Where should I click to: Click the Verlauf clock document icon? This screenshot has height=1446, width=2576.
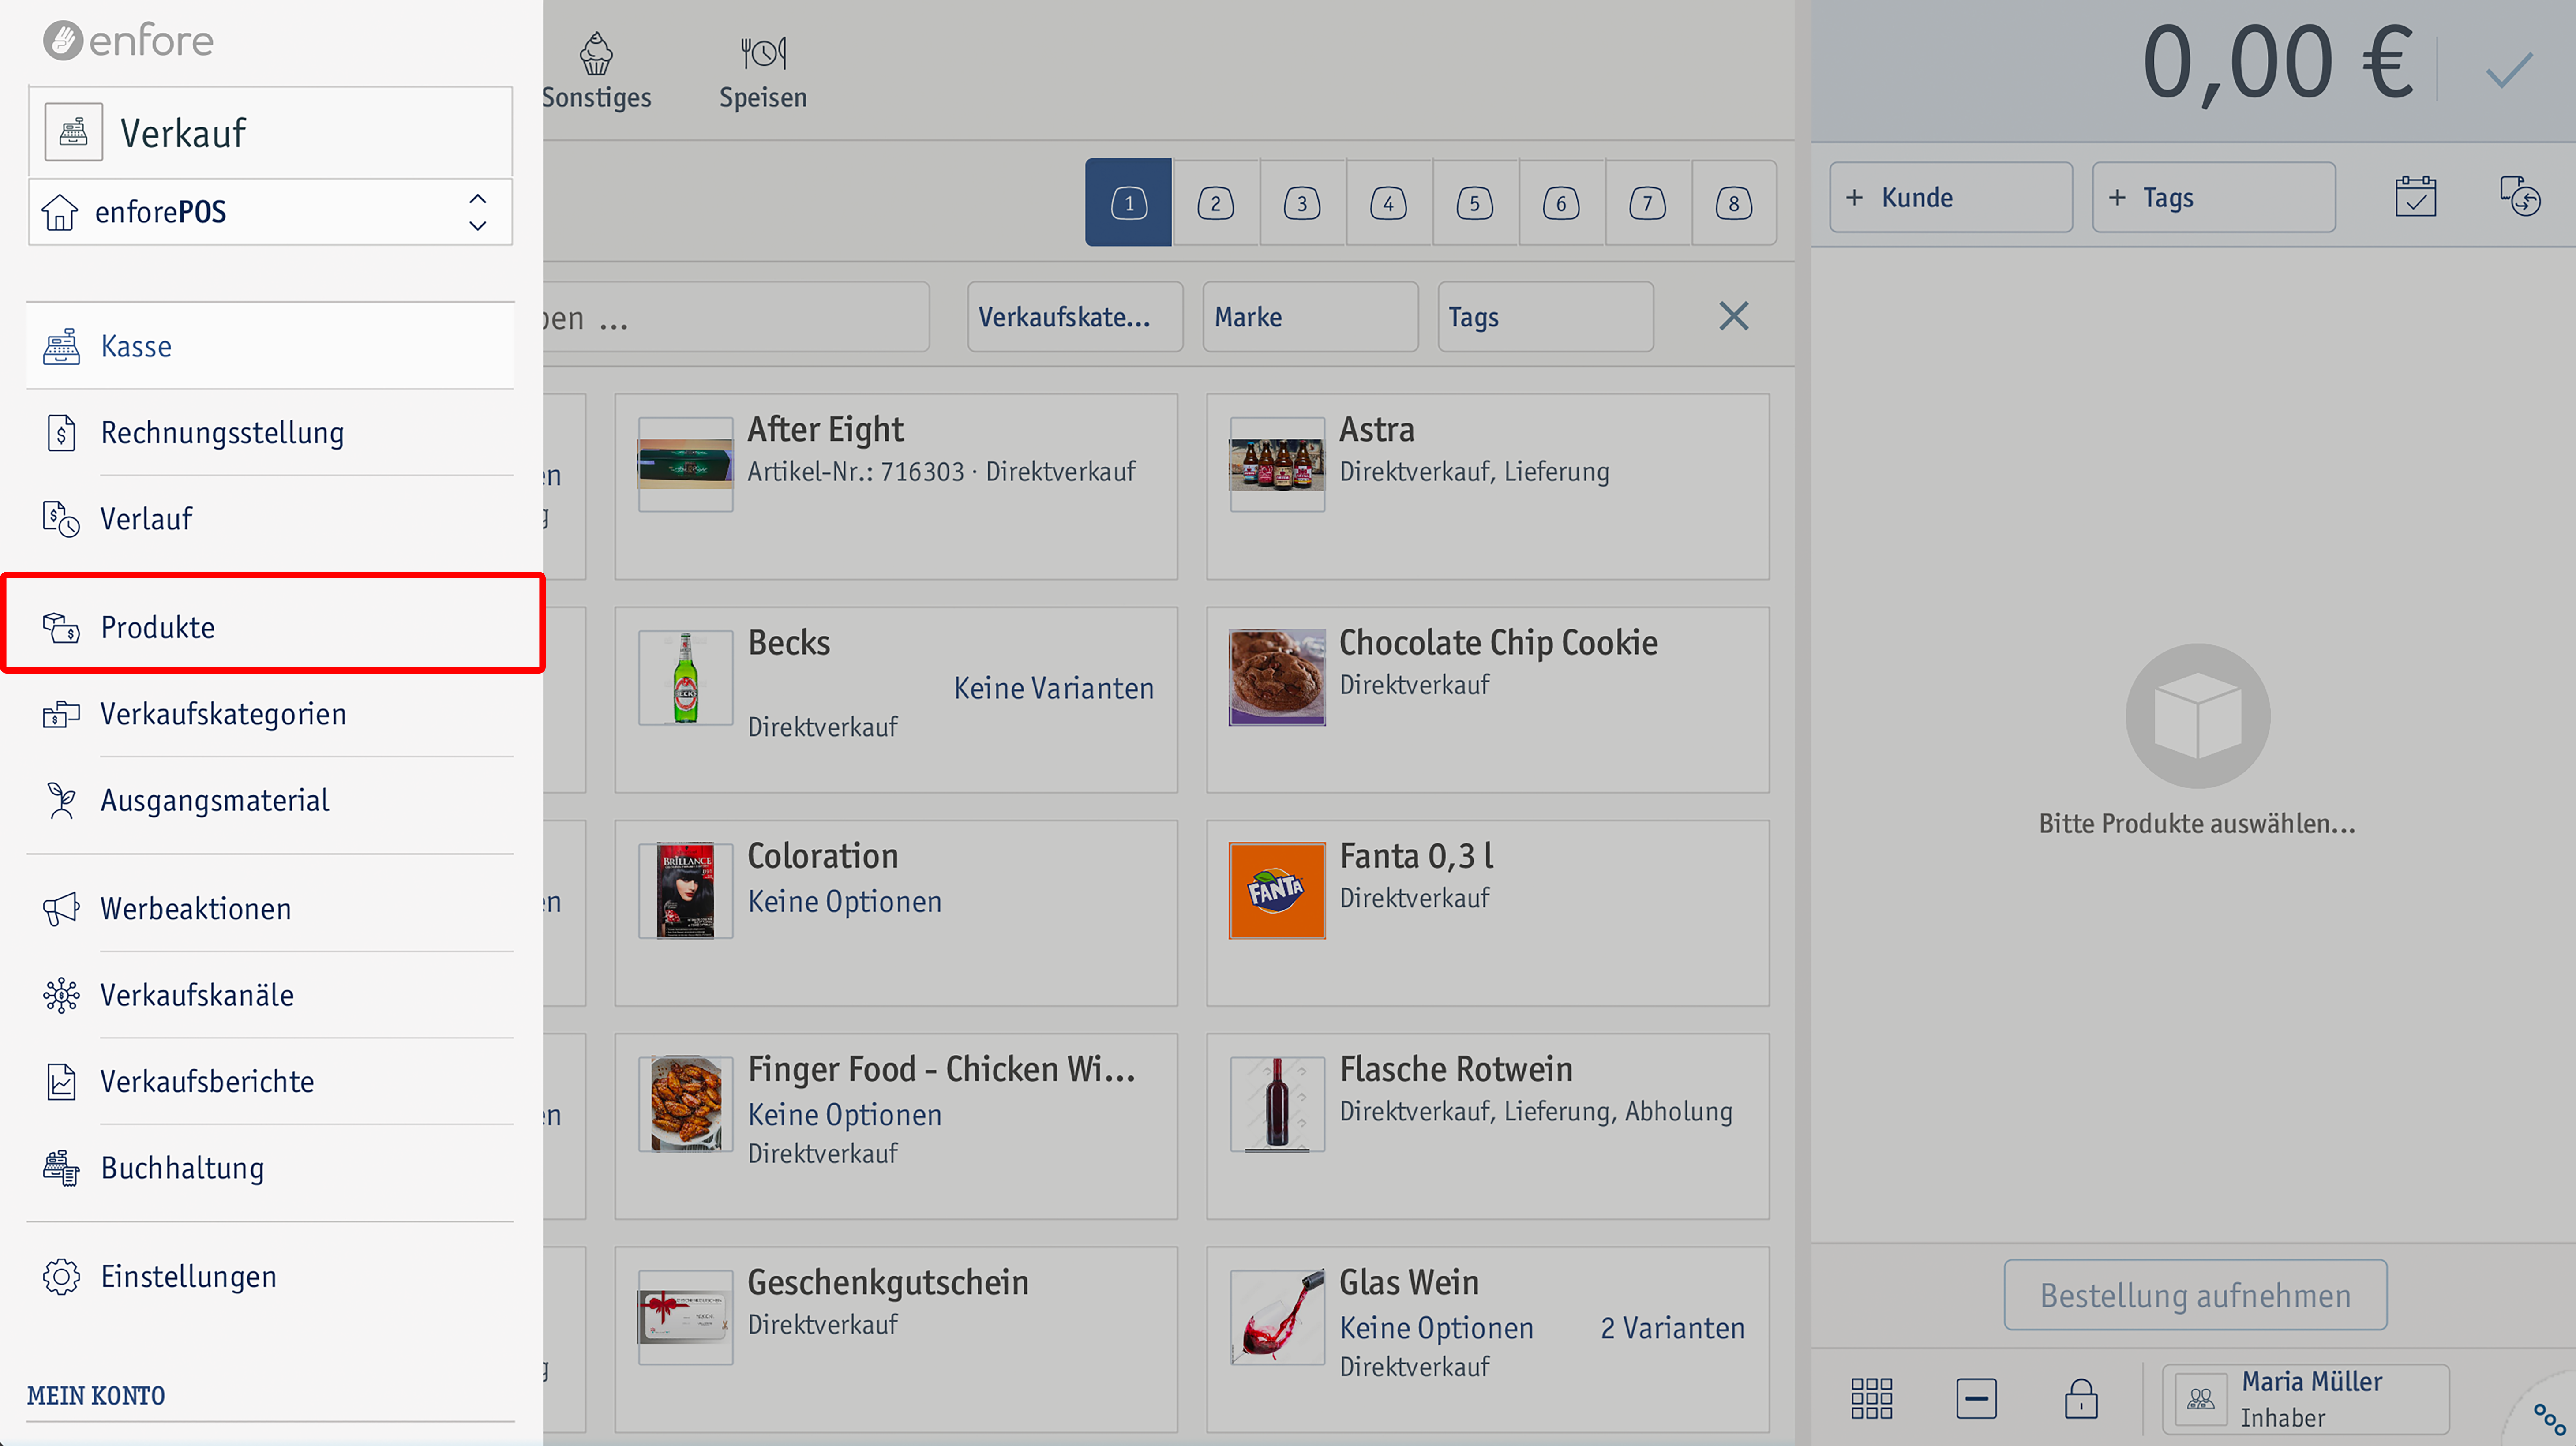[x=61, y=519]
